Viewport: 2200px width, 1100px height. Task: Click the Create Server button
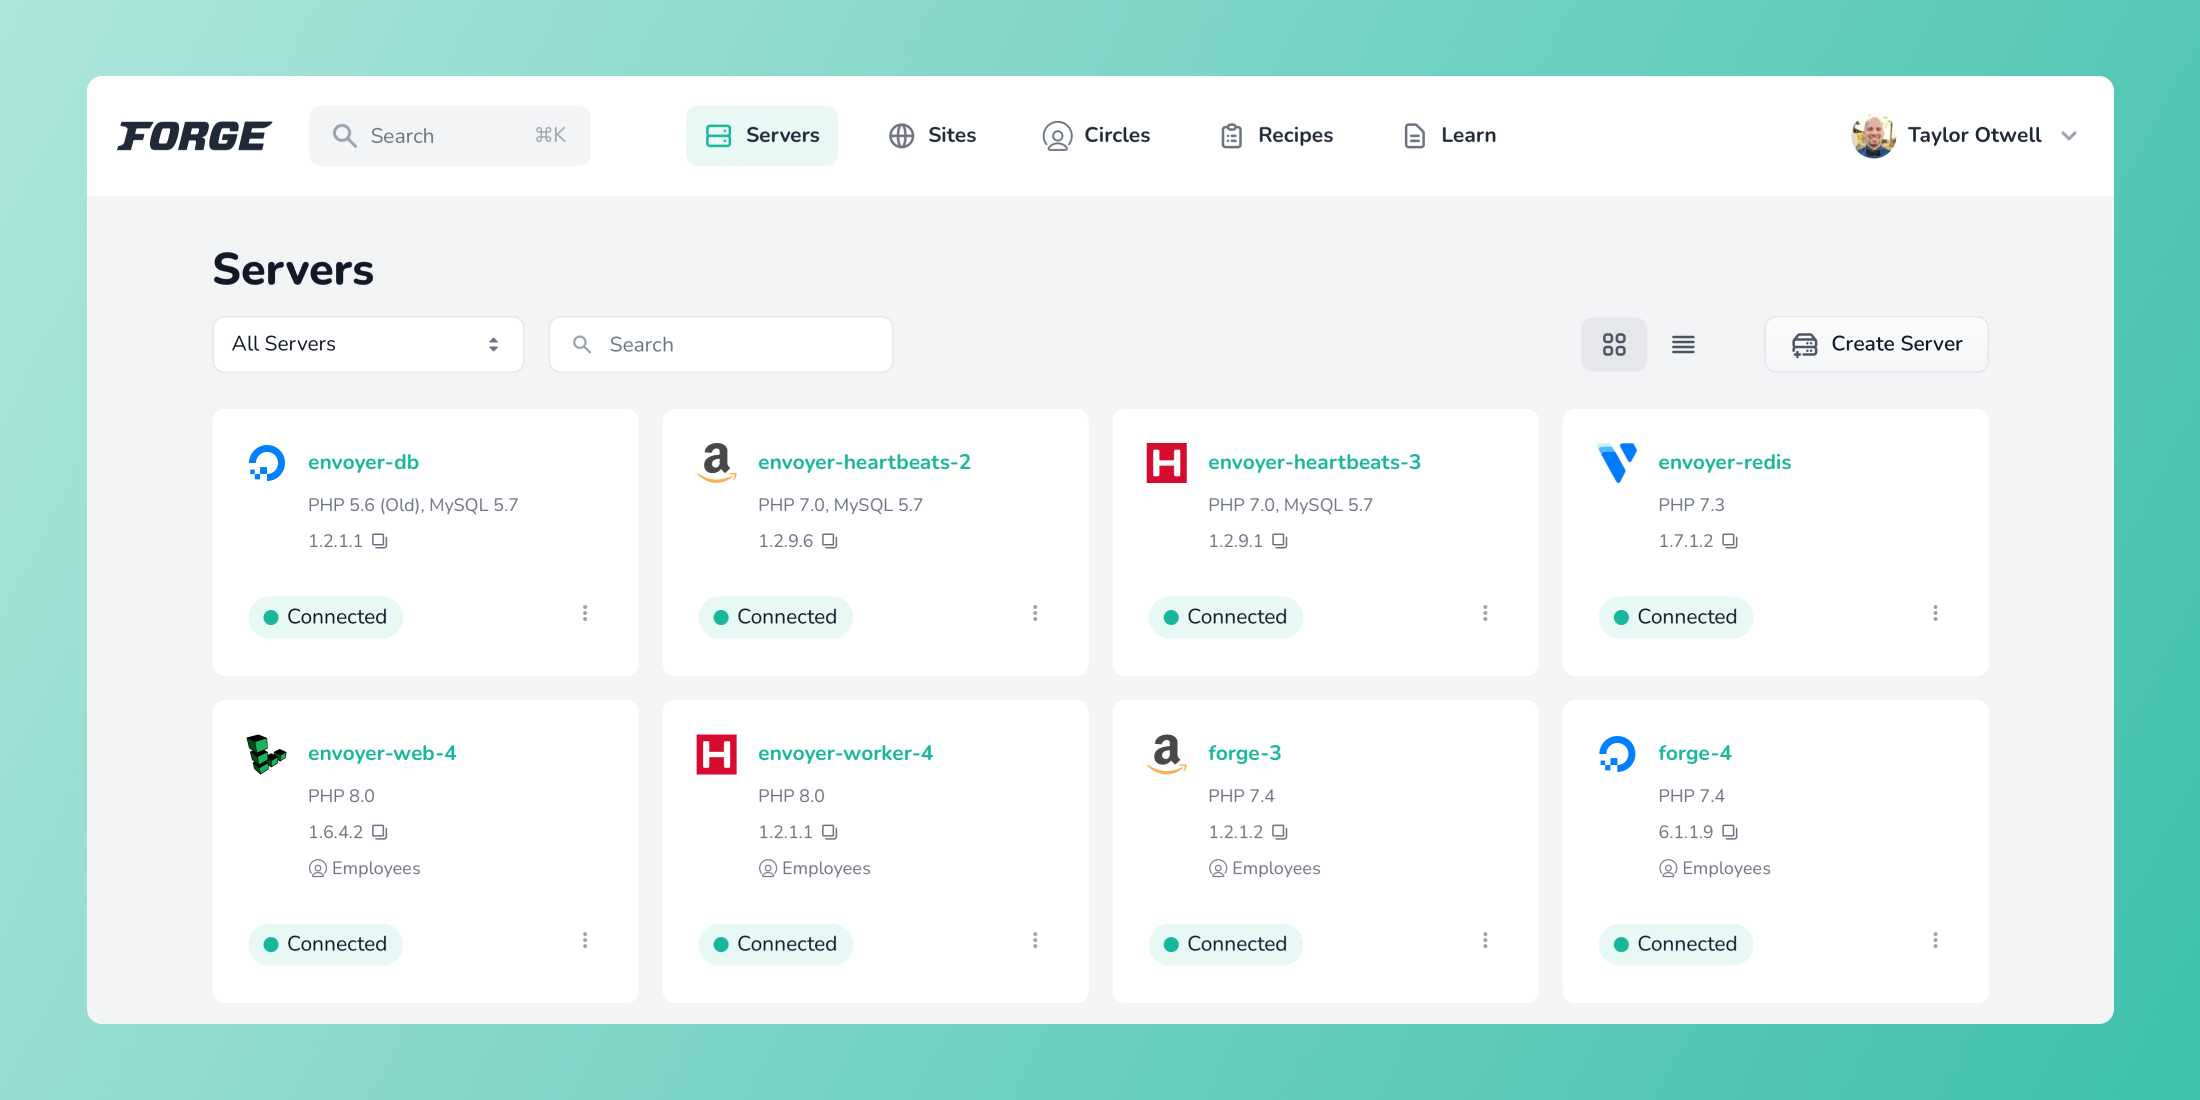click(x=1876, y=343)
